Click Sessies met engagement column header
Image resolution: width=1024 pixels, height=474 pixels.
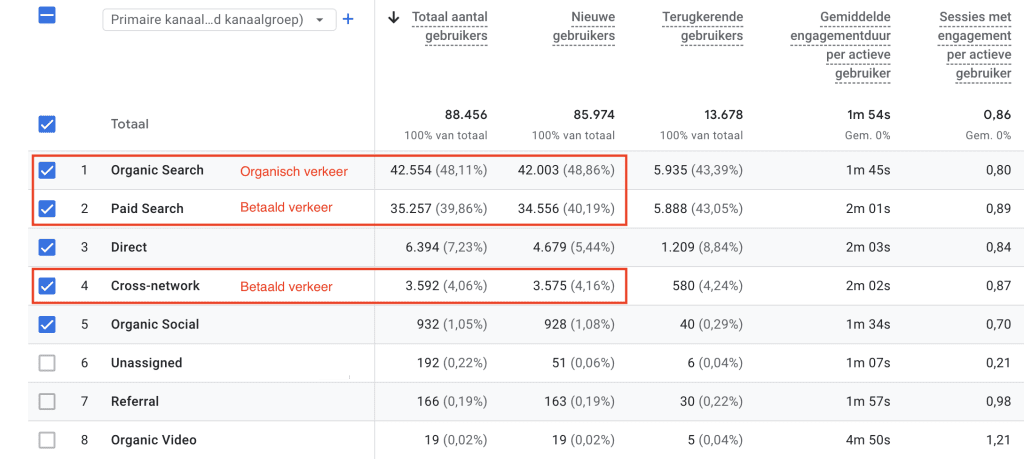(974, 46)
